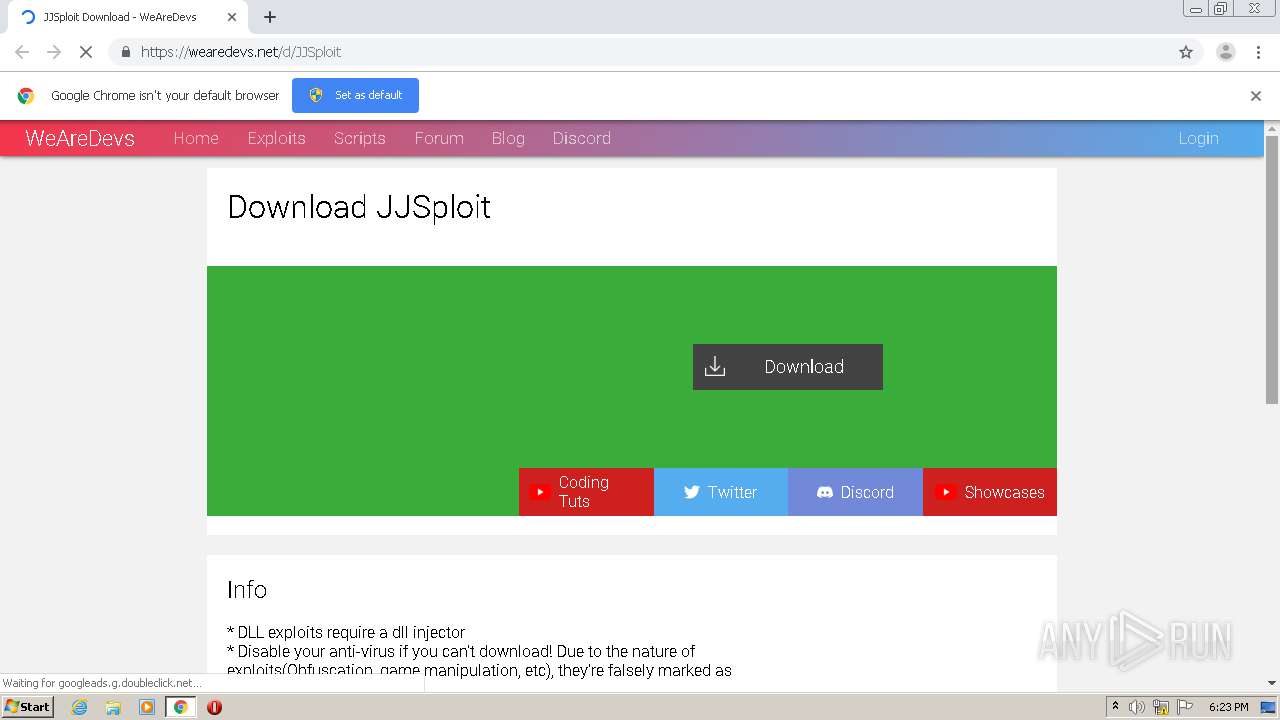Image resolution: width=1280 pixels, height=720 pixels.
Task: Click the red antivirus taskbar icon
Action: pyautogui.click(x=214, y=707)
